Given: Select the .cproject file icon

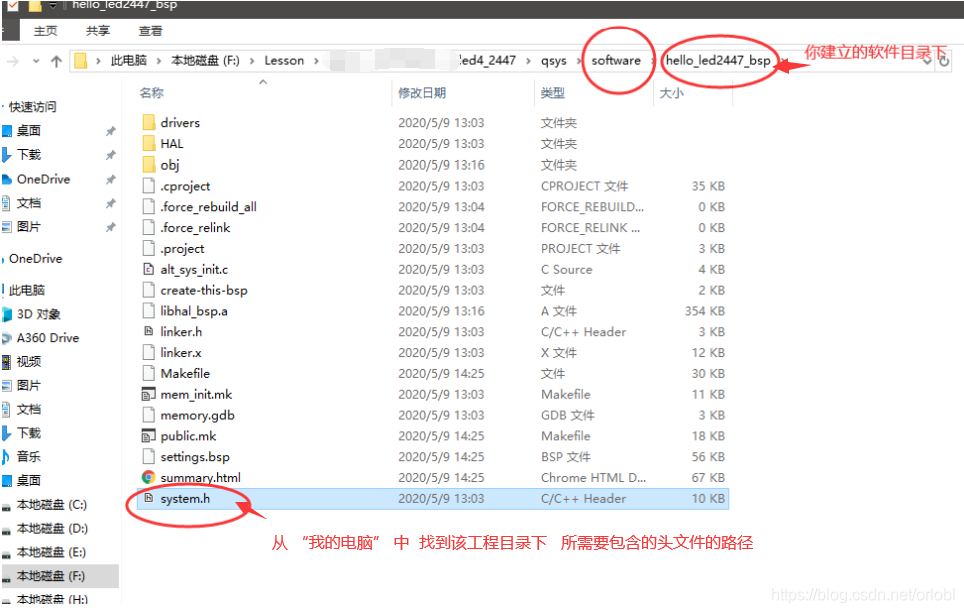Looking at the screenshot, I should click(148, 186).
